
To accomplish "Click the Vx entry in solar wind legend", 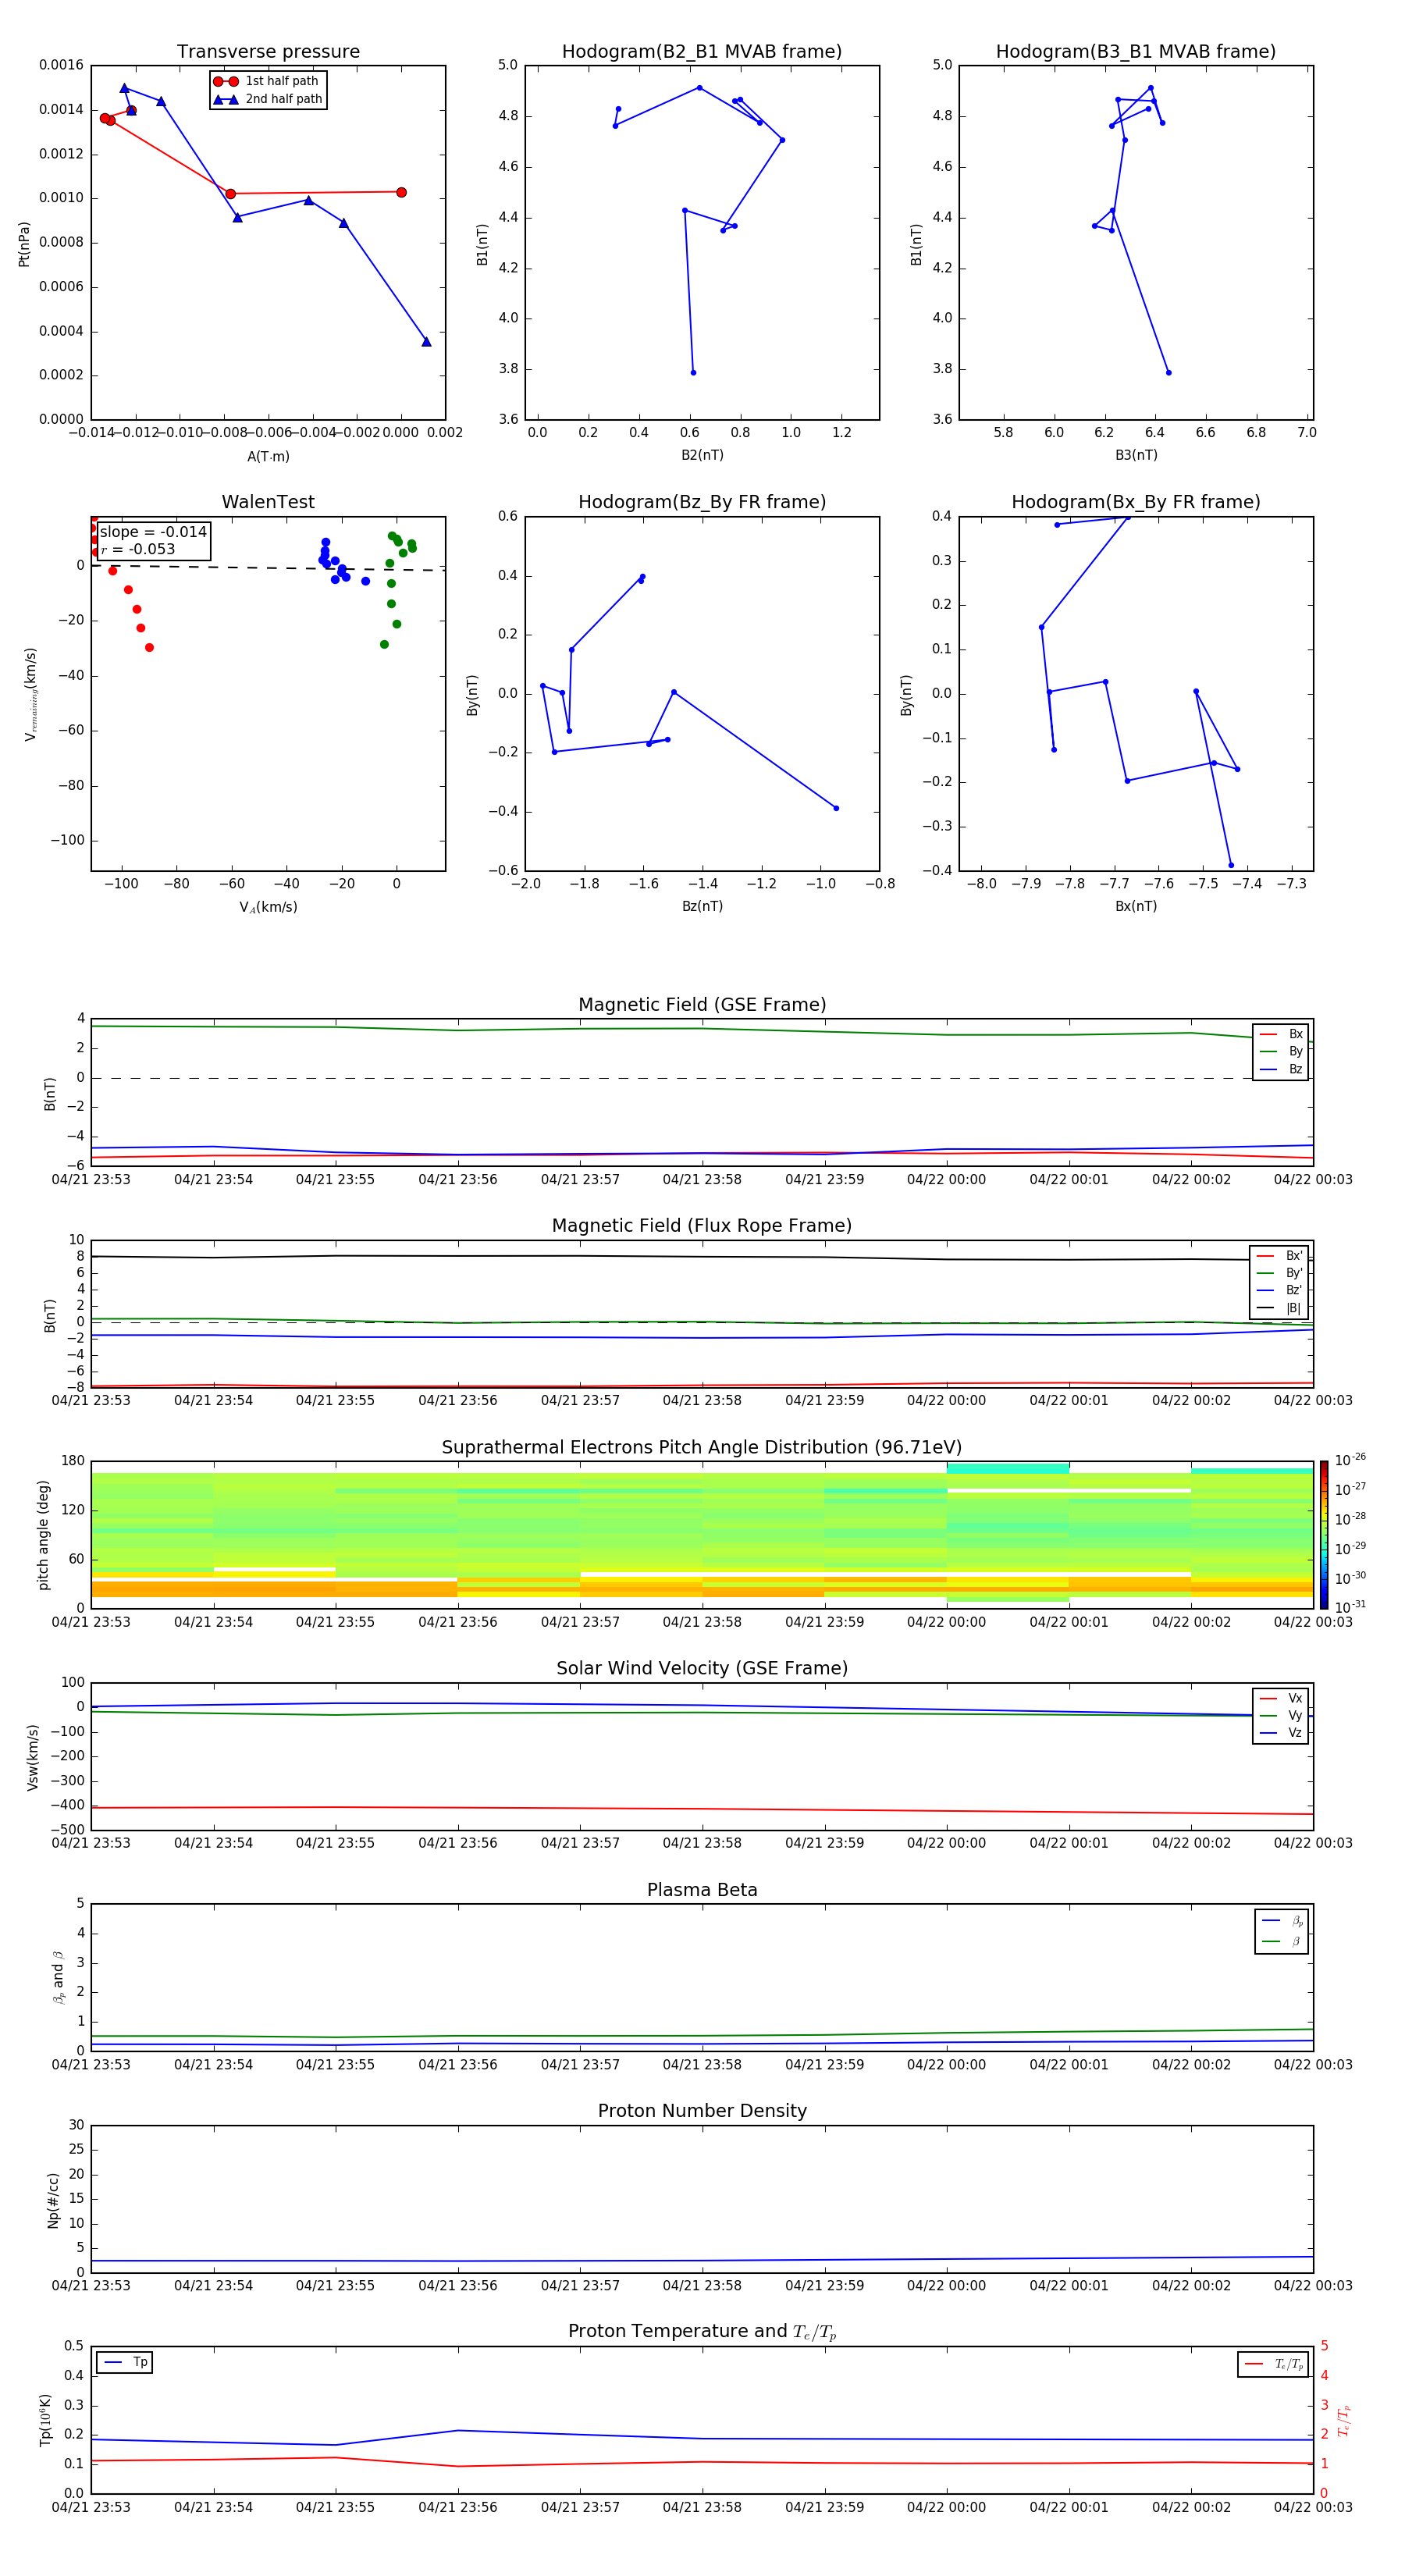I will (1281, 1698).
